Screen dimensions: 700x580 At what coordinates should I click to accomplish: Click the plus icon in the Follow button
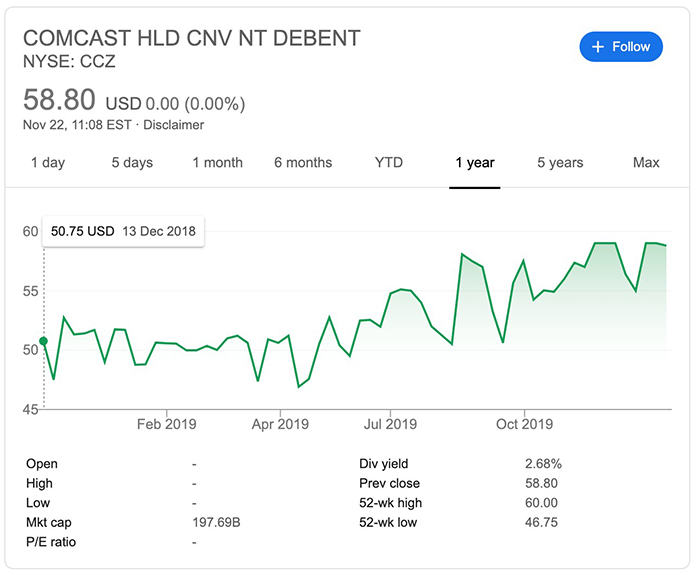tap(598, 47)
